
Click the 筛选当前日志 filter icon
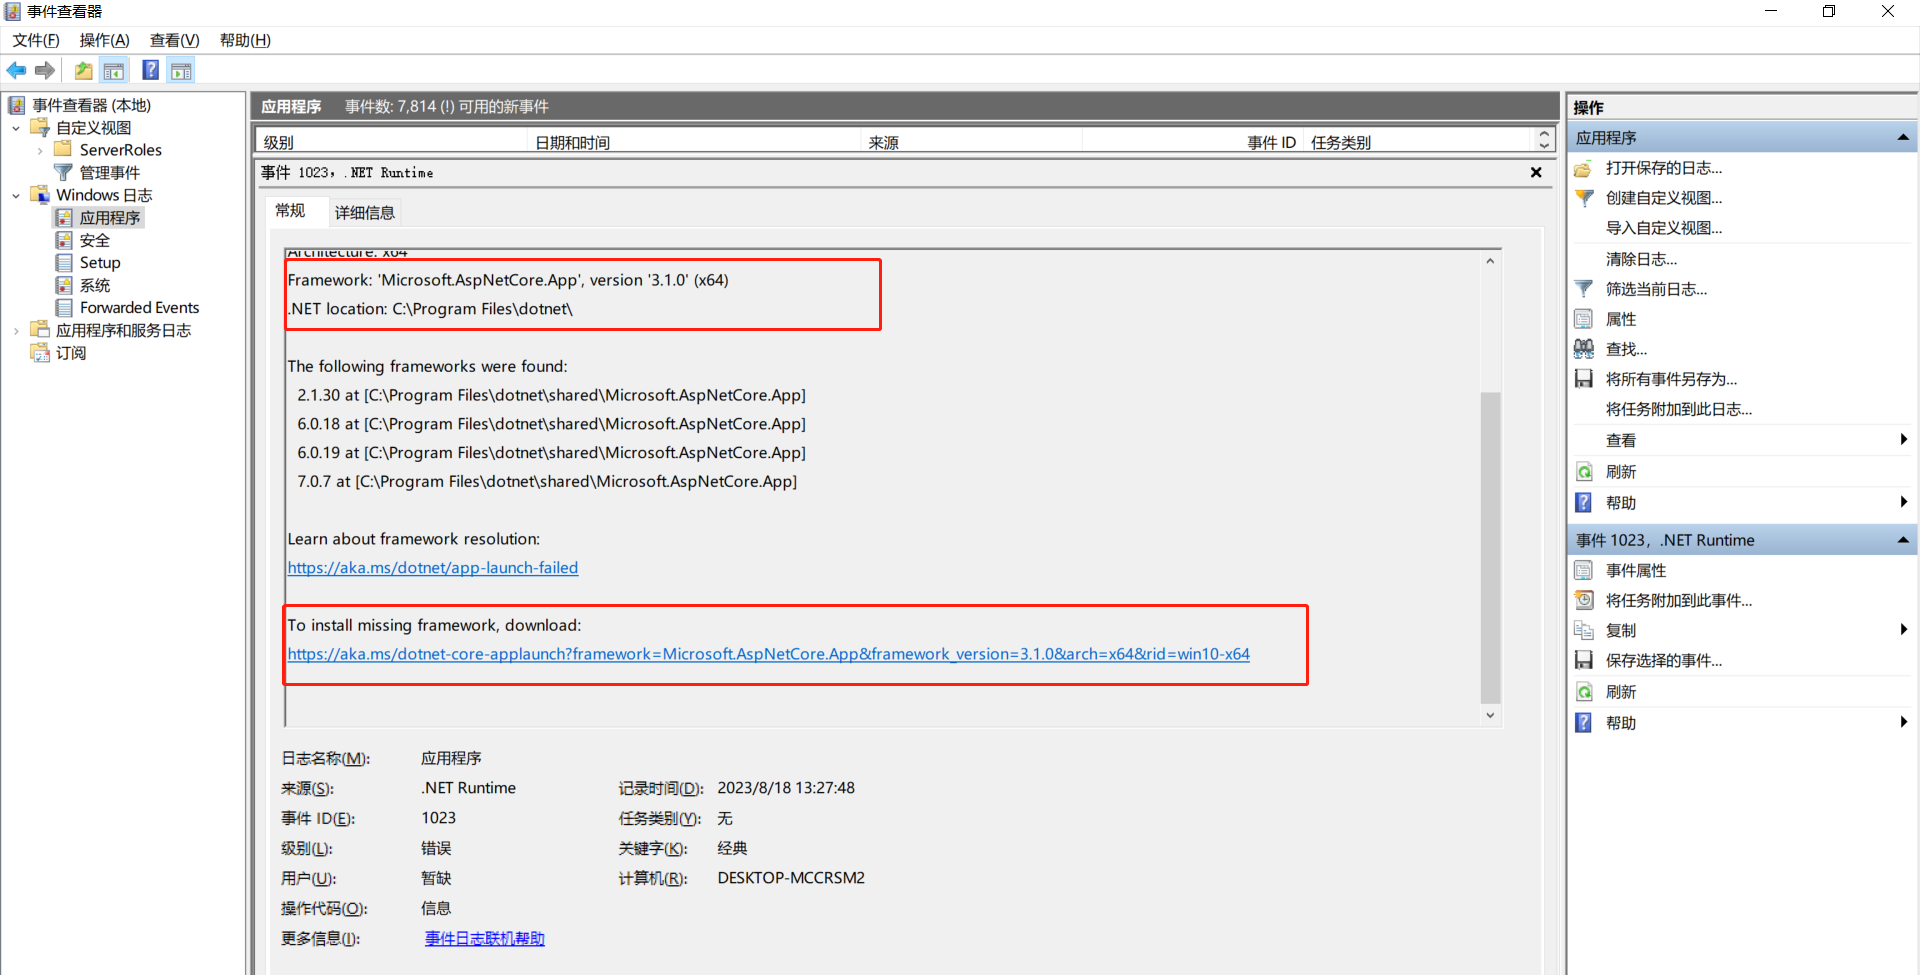click(1584, 289)
